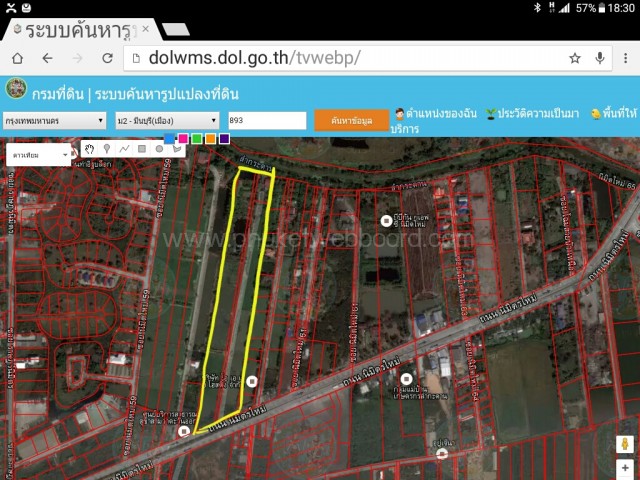Switch to the ระบบค้นหารูป browser tab
This screenshot has height=480, width=640.
[x=80, y=30]
